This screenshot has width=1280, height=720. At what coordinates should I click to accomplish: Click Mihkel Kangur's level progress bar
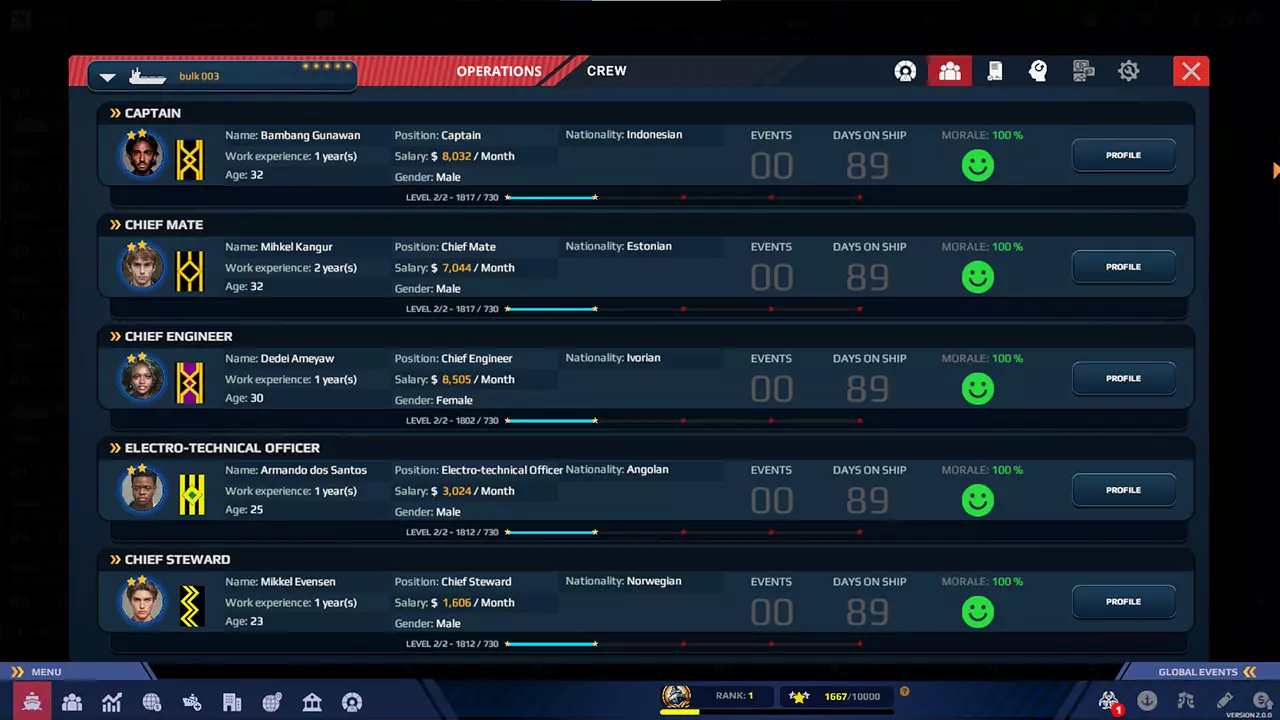[683, 309]
